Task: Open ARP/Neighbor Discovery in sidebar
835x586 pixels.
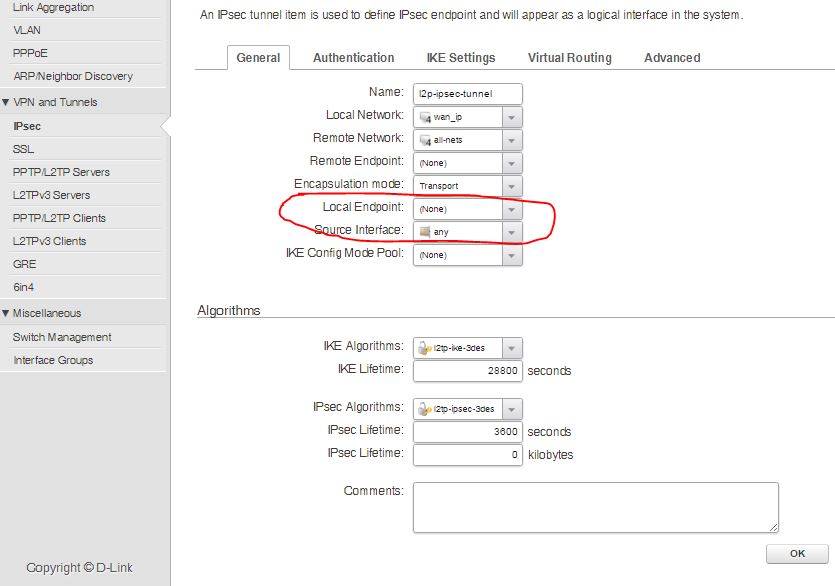Action: point(73,76)
